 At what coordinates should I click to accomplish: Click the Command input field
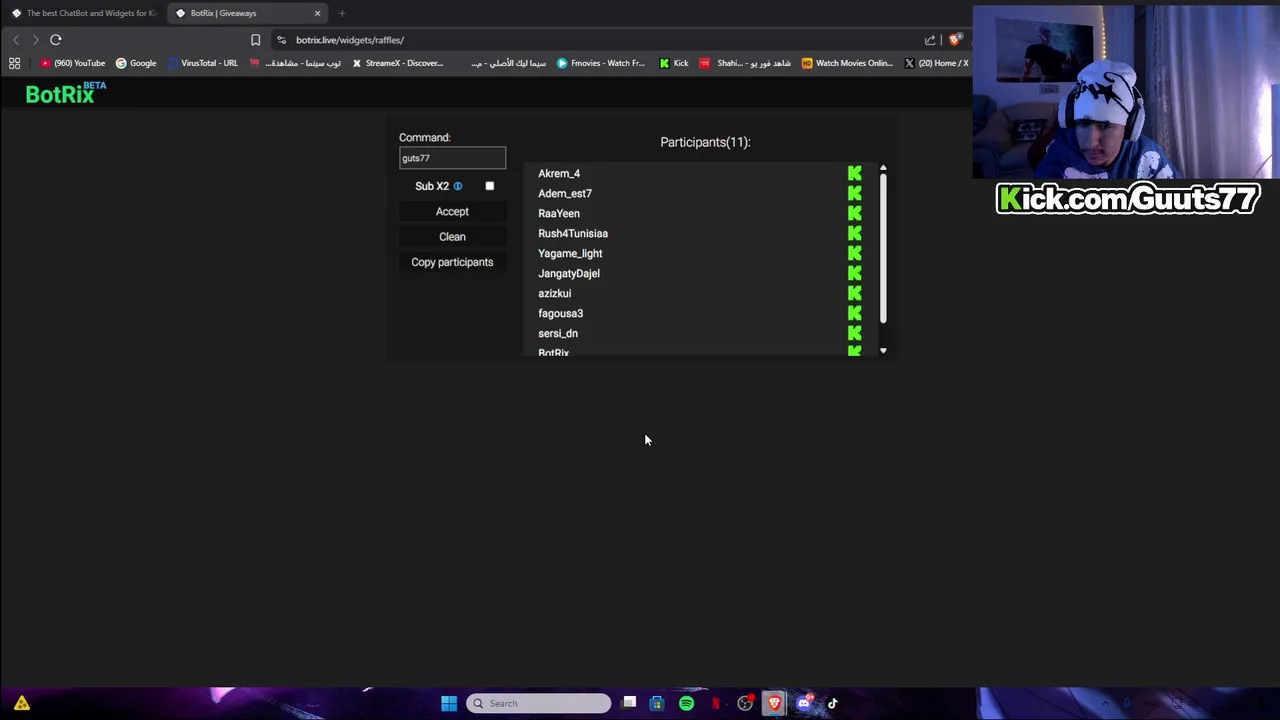point(452,158)
